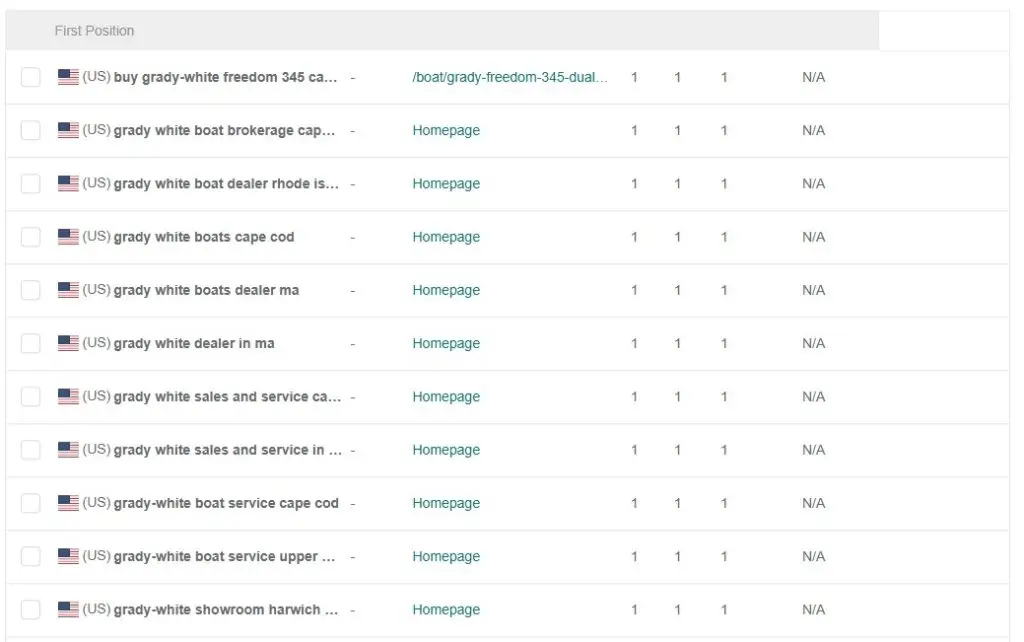Select keyword grady-white boat service upper …

pyautogui.click(x=225, y=556)
